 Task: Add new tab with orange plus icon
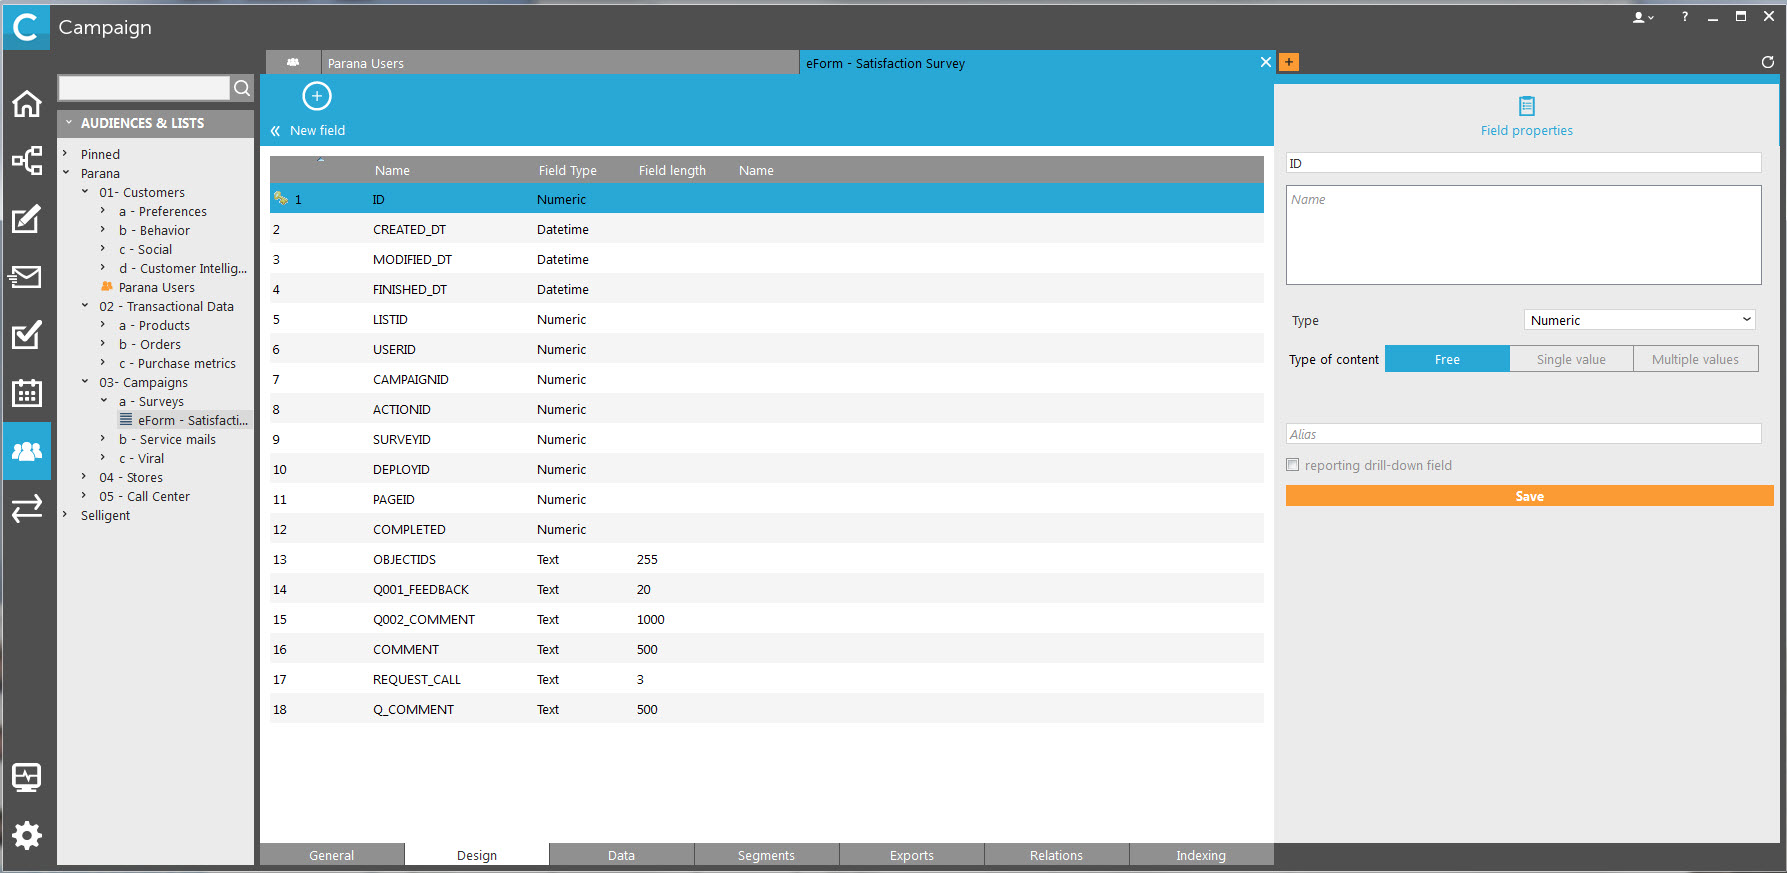pyautogui.click(x=1289, y=62)
